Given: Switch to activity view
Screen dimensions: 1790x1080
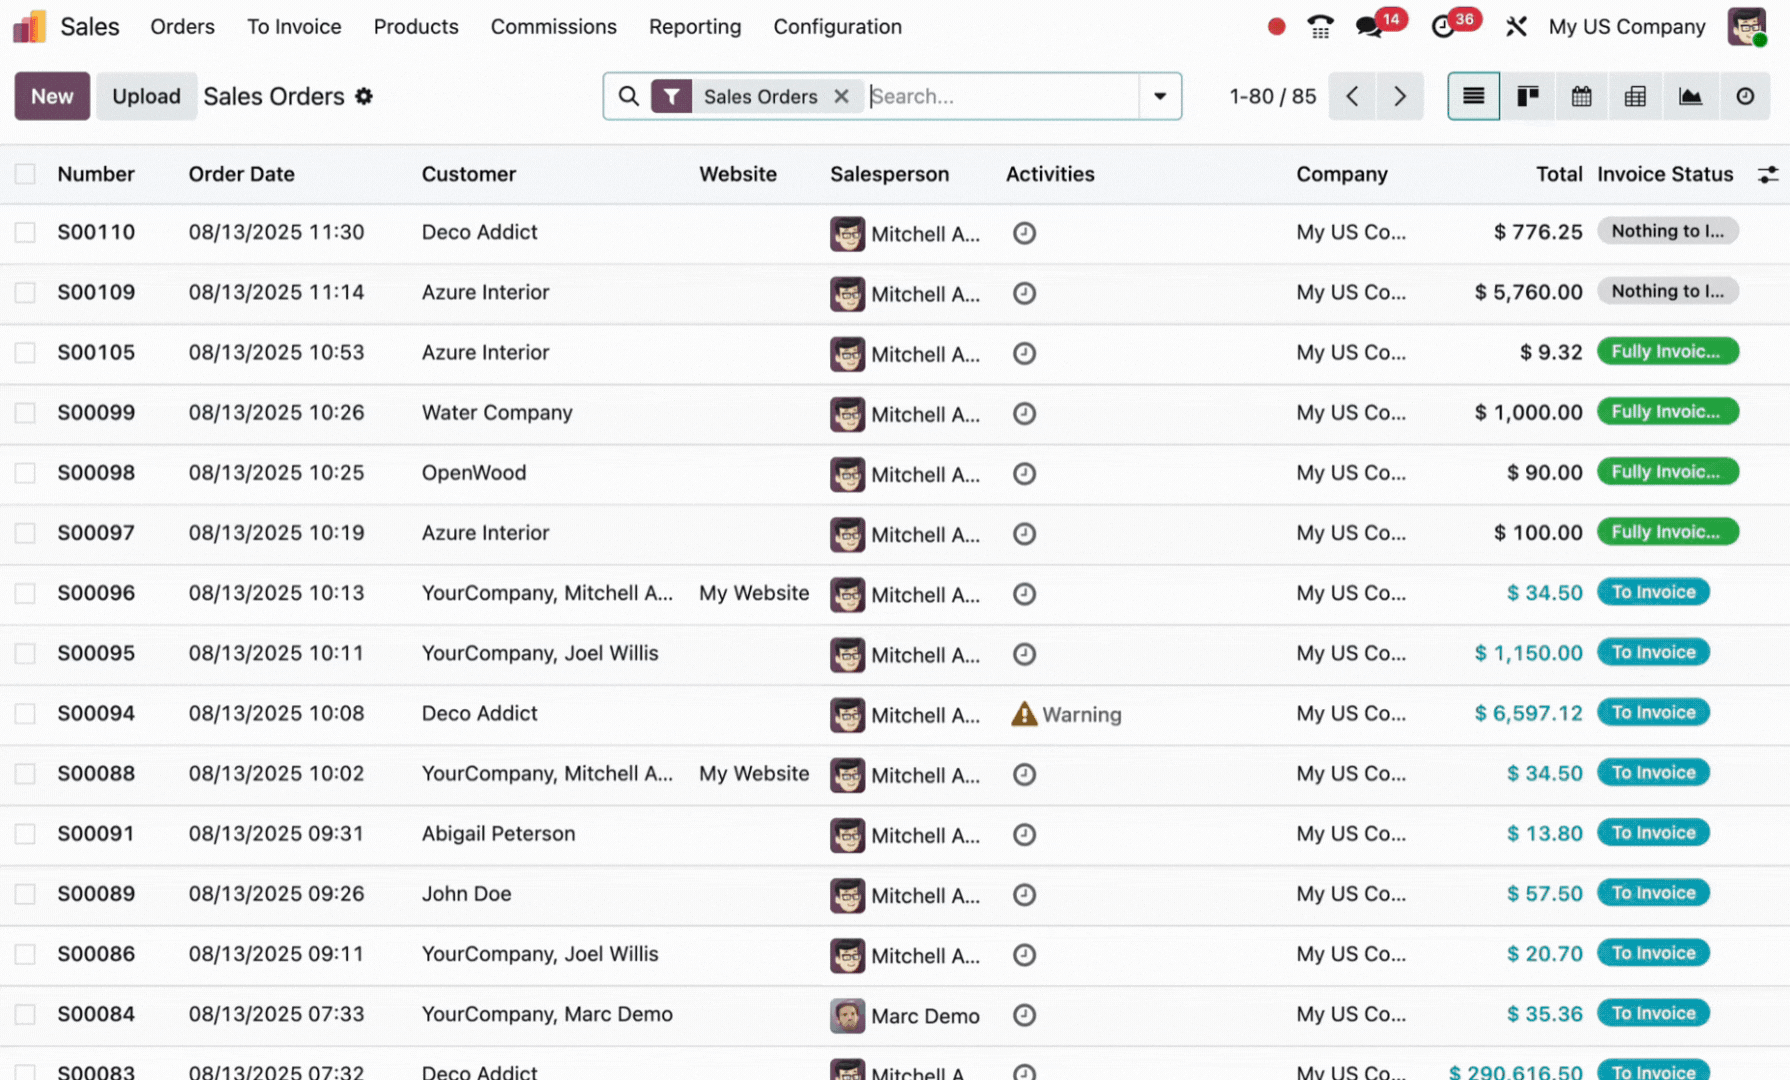Looking at the screenshot, I should click(x=1745, y=96).
